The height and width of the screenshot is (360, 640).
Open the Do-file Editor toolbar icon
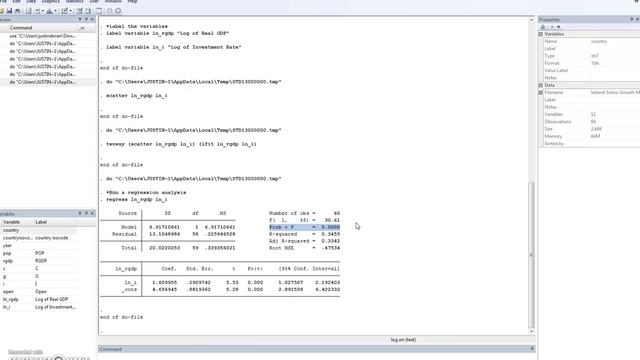click(x=64, y=11)
